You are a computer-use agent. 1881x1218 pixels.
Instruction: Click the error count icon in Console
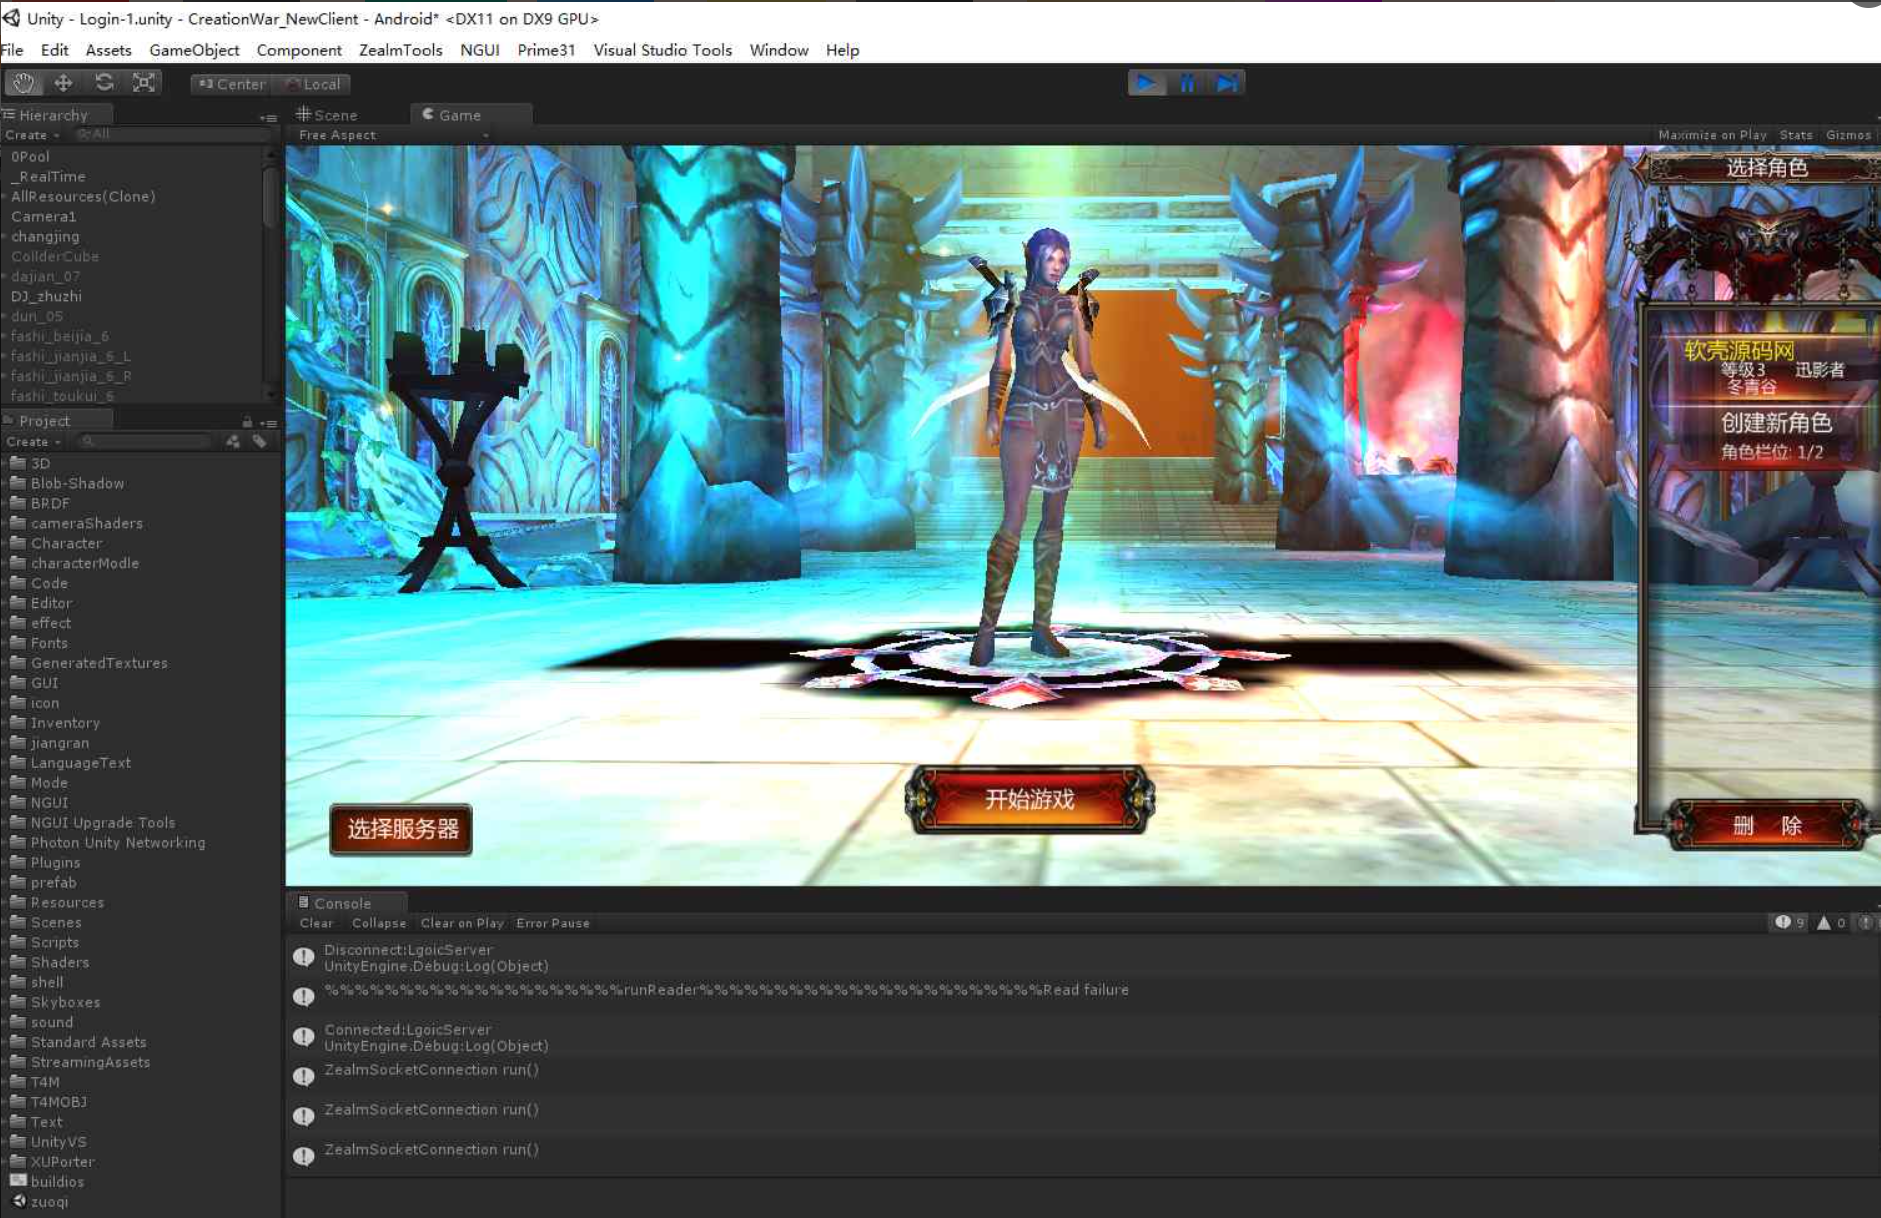[1866, 923]
